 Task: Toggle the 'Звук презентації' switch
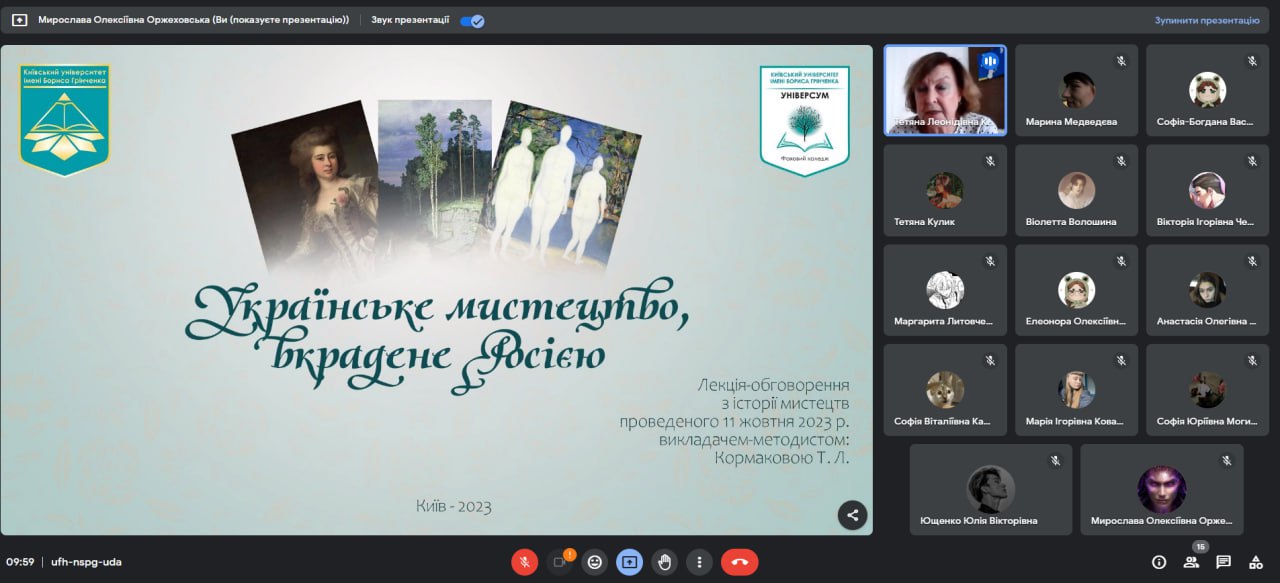click(x=472, y=20)
